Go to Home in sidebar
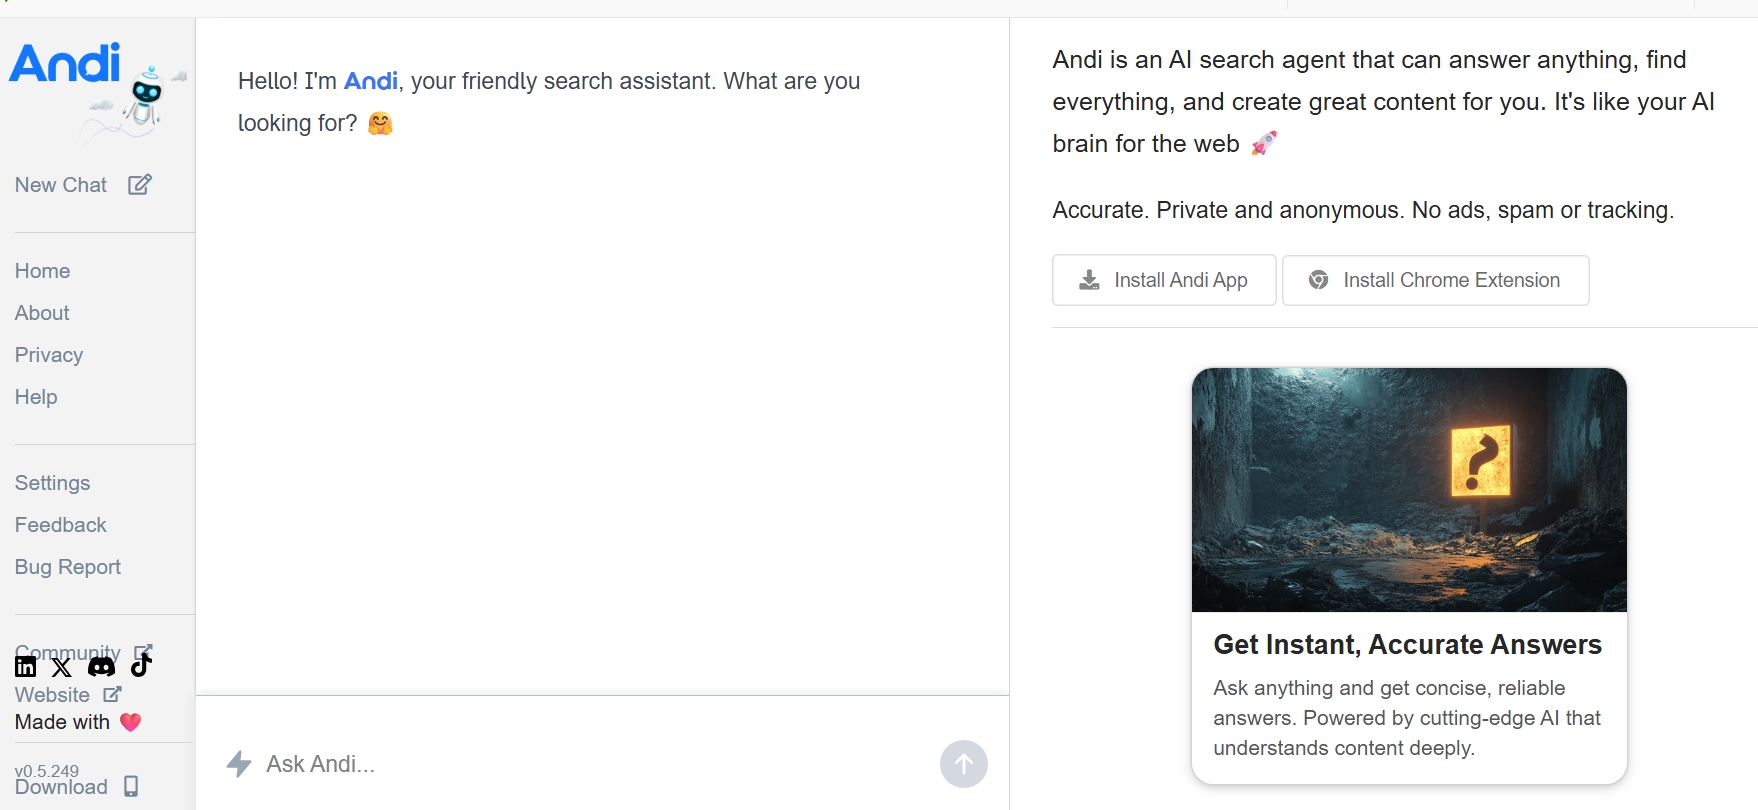Viewport: 1758px width, 810px height. (42, 271)
